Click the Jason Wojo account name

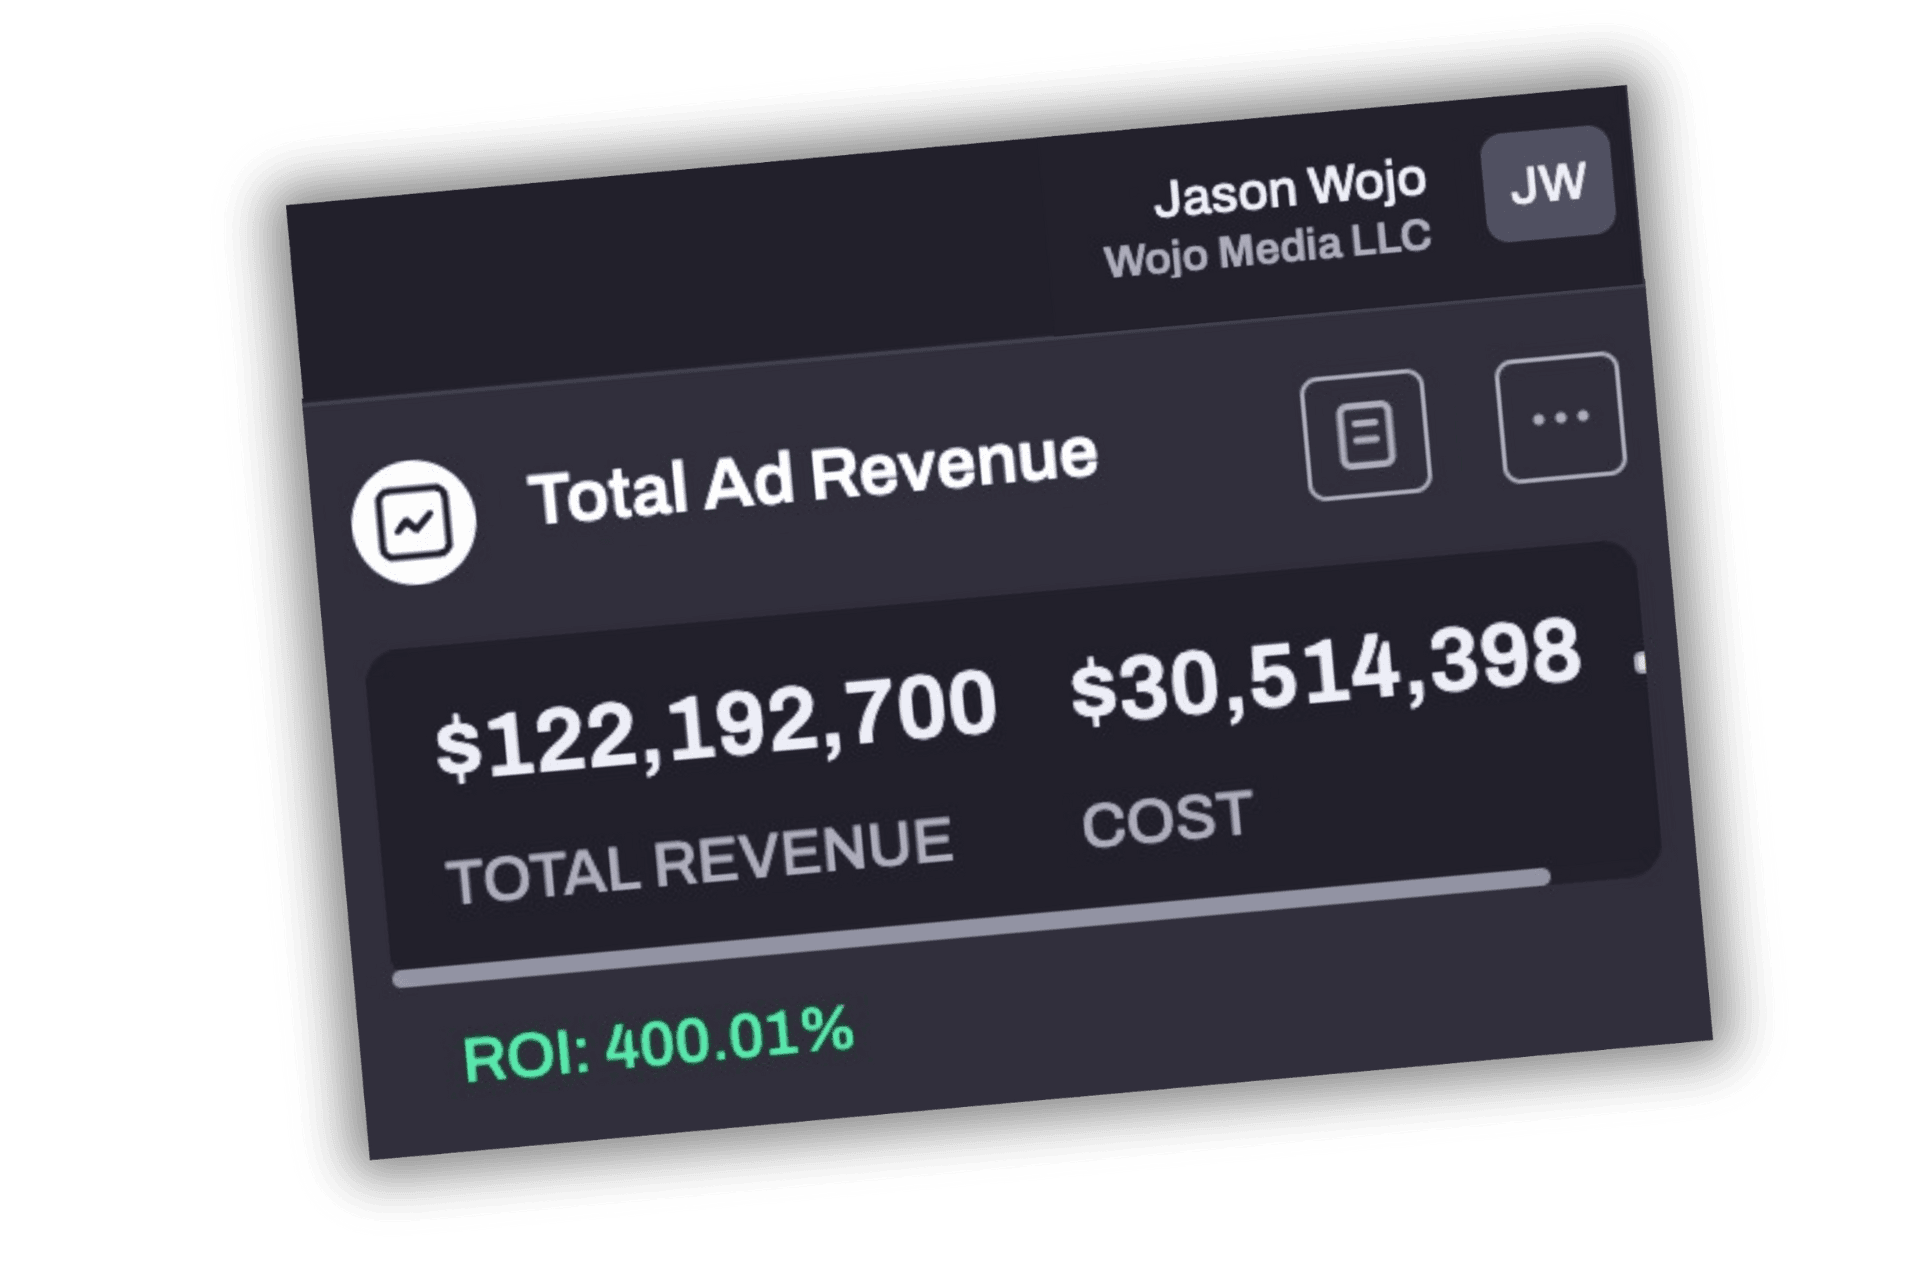[x=1290, y=187]
